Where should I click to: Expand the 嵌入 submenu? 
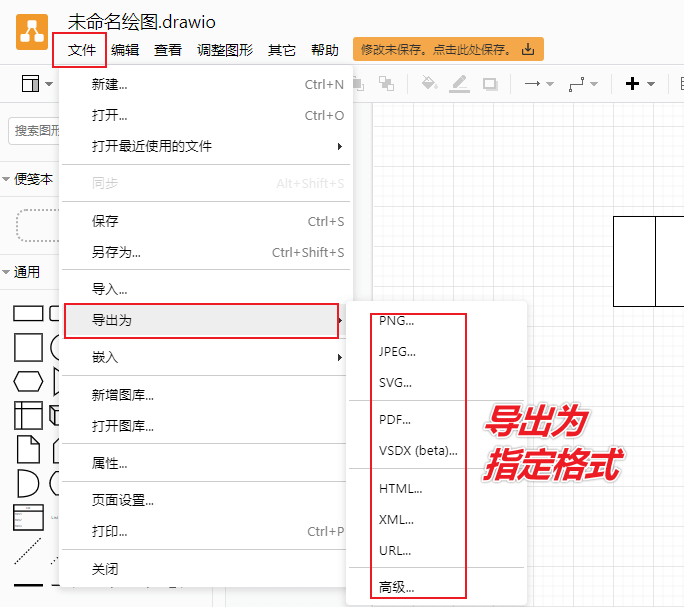click(206, 357)
